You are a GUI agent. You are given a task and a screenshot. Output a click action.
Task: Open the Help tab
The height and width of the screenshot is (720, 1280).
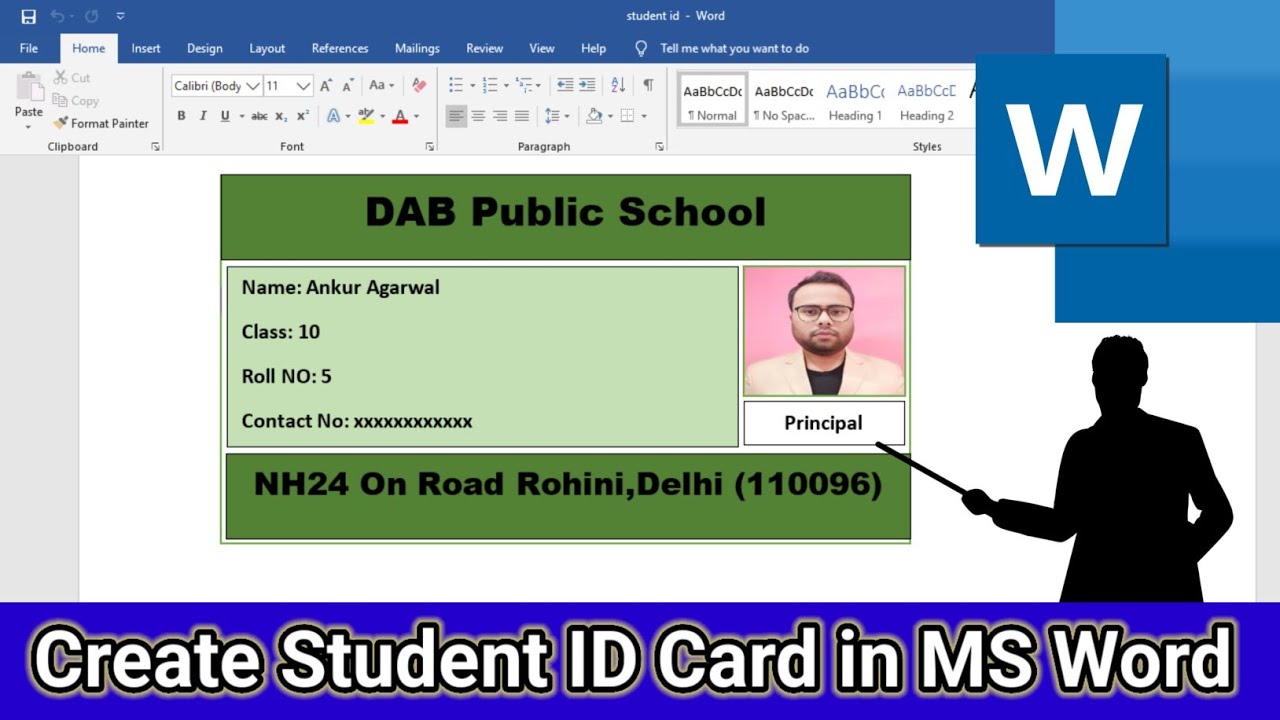(x=594, y=48)
